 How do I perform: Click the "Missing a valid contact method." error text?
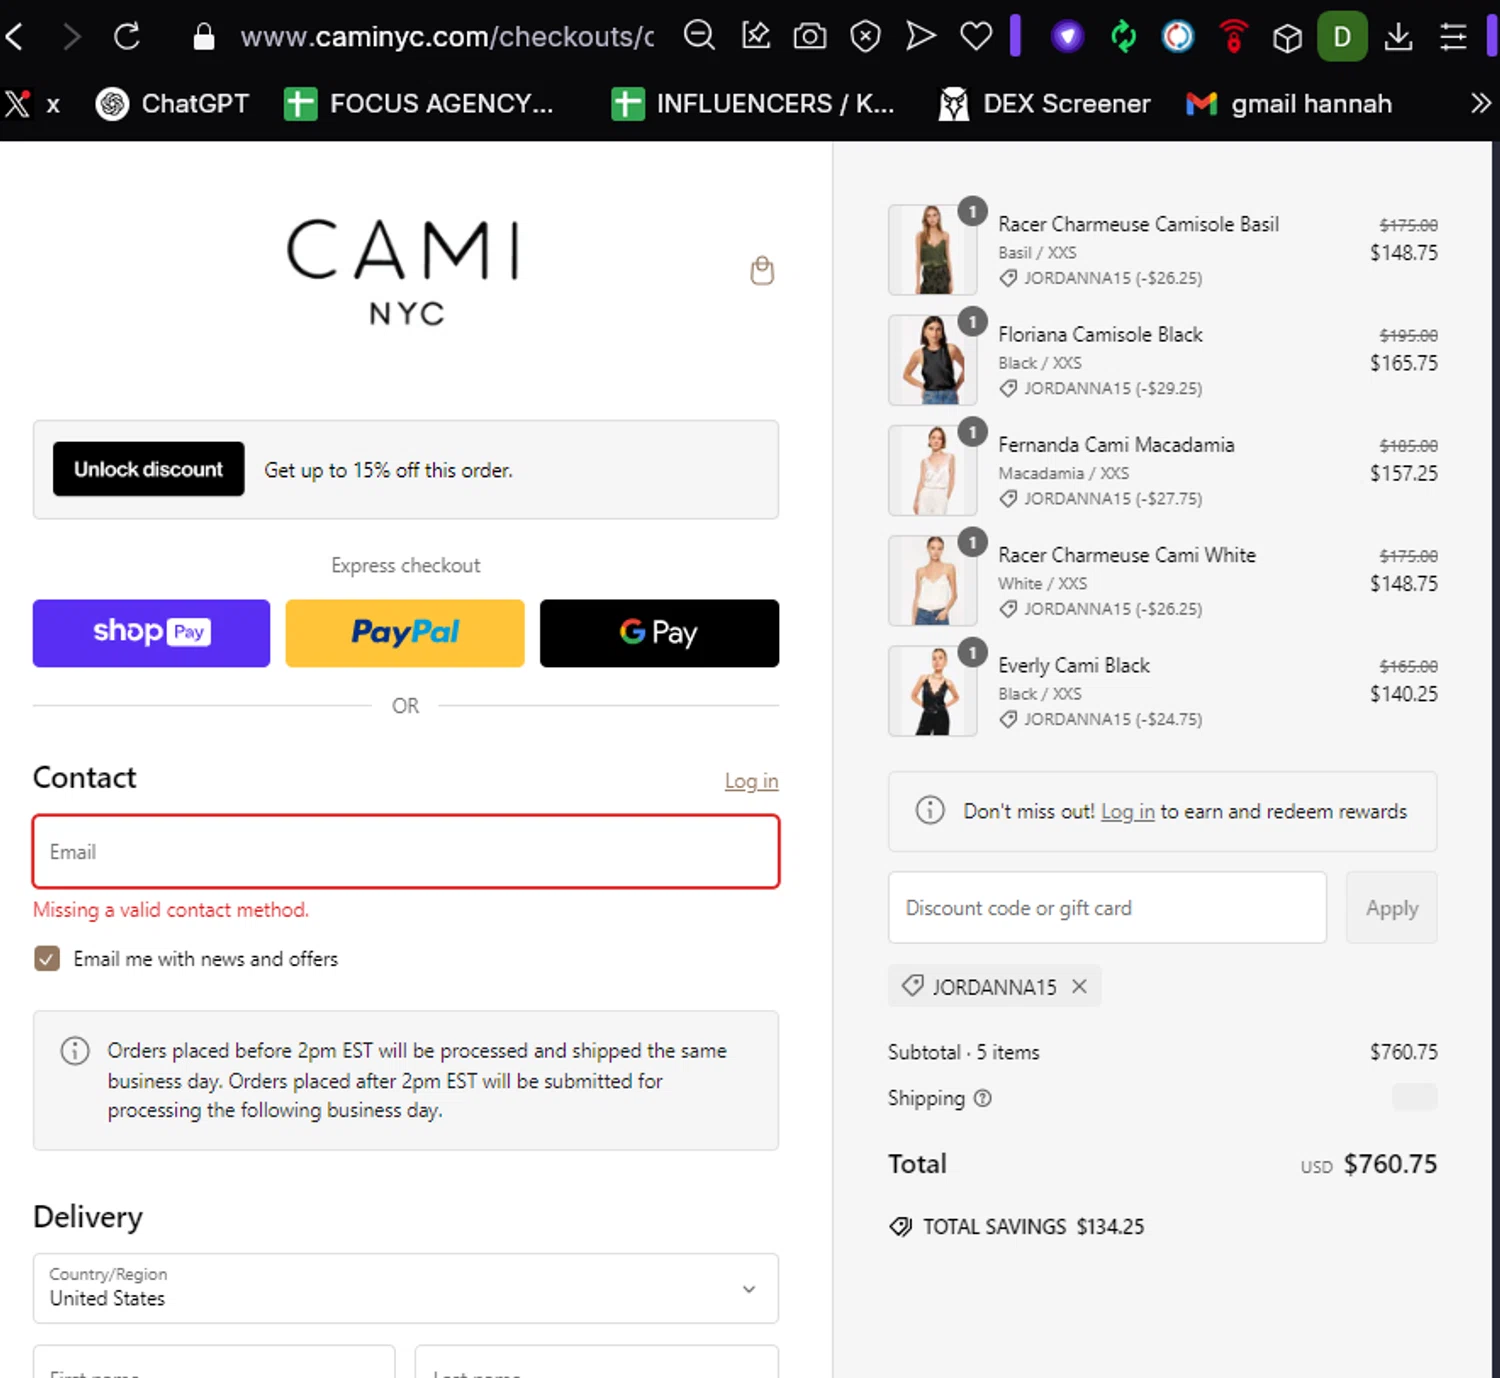pos(171,910)
